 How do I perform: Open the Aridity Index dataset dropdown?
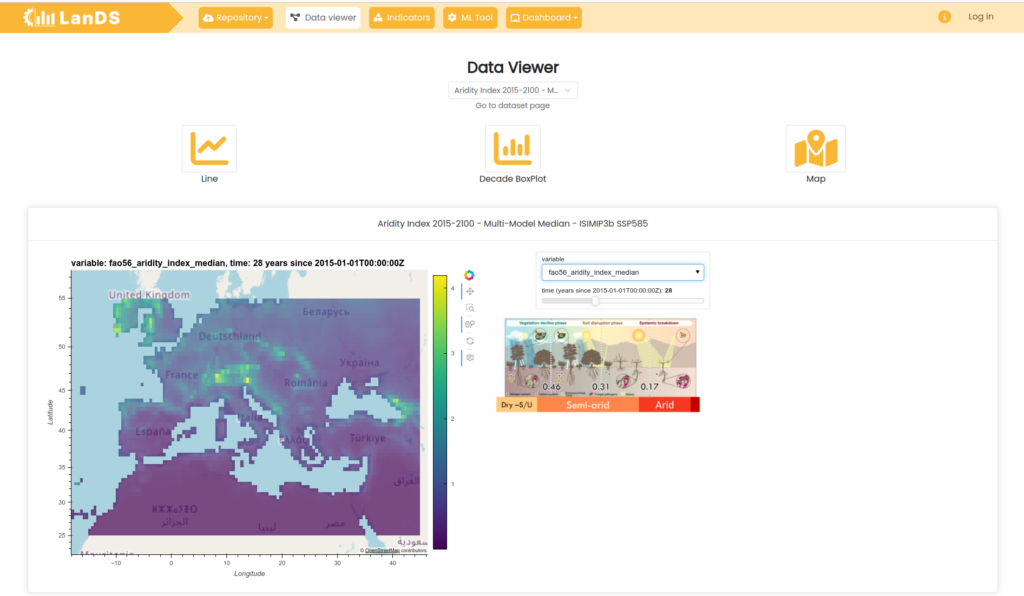(513, 90)
